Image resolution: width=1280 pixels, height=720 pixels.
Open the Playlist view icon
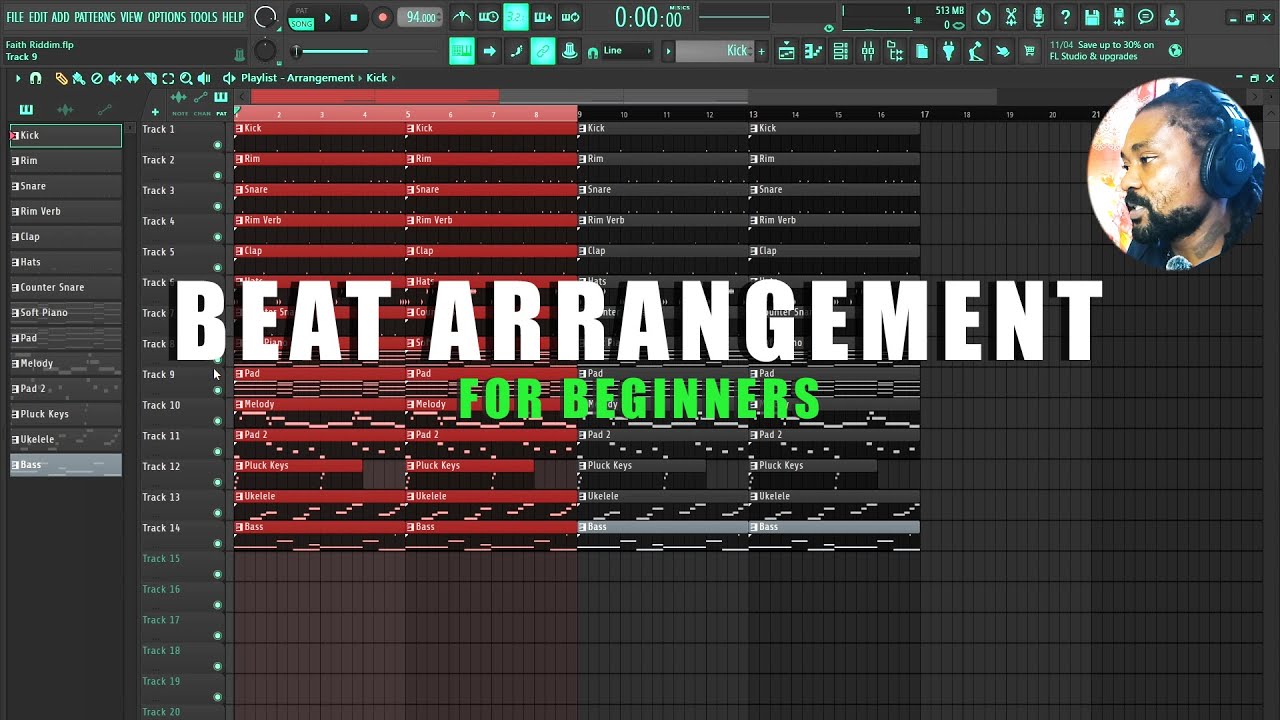click(x=787, y=51)
